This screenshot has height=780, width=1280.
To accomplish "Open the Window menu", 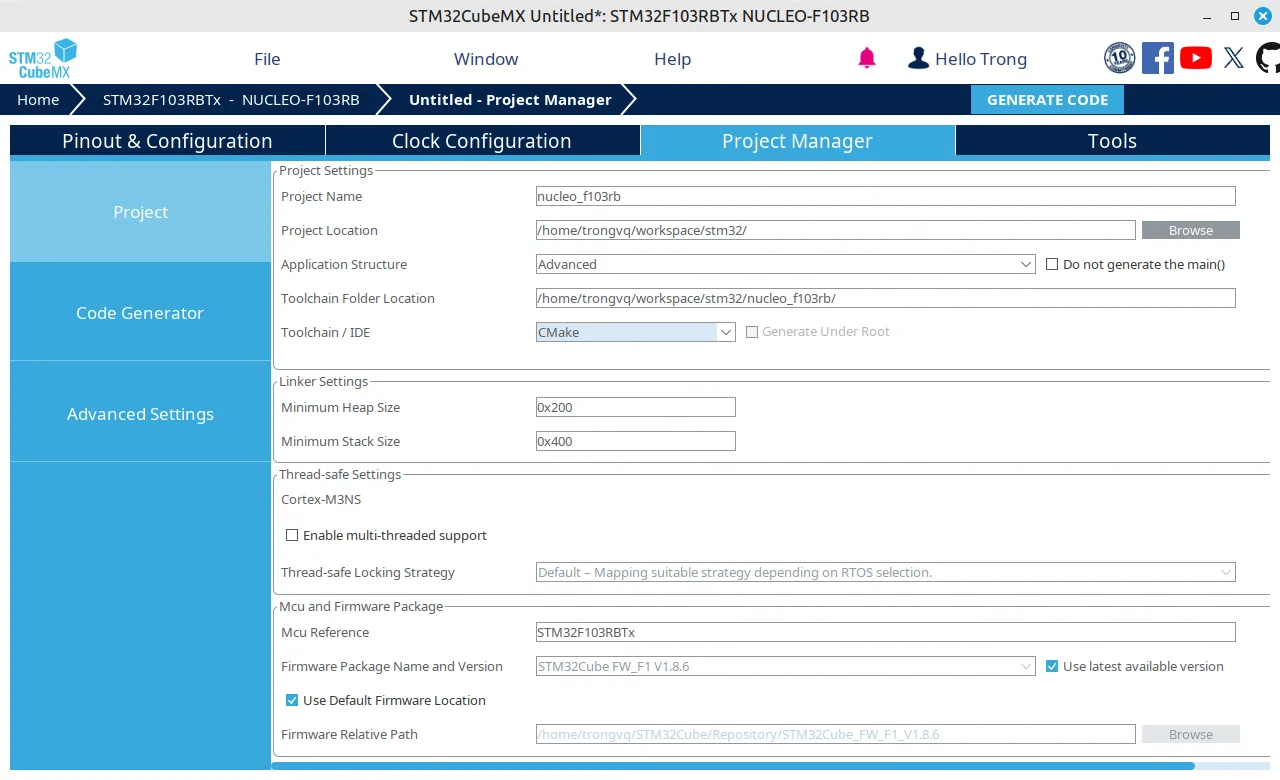I will click(486, 59).
